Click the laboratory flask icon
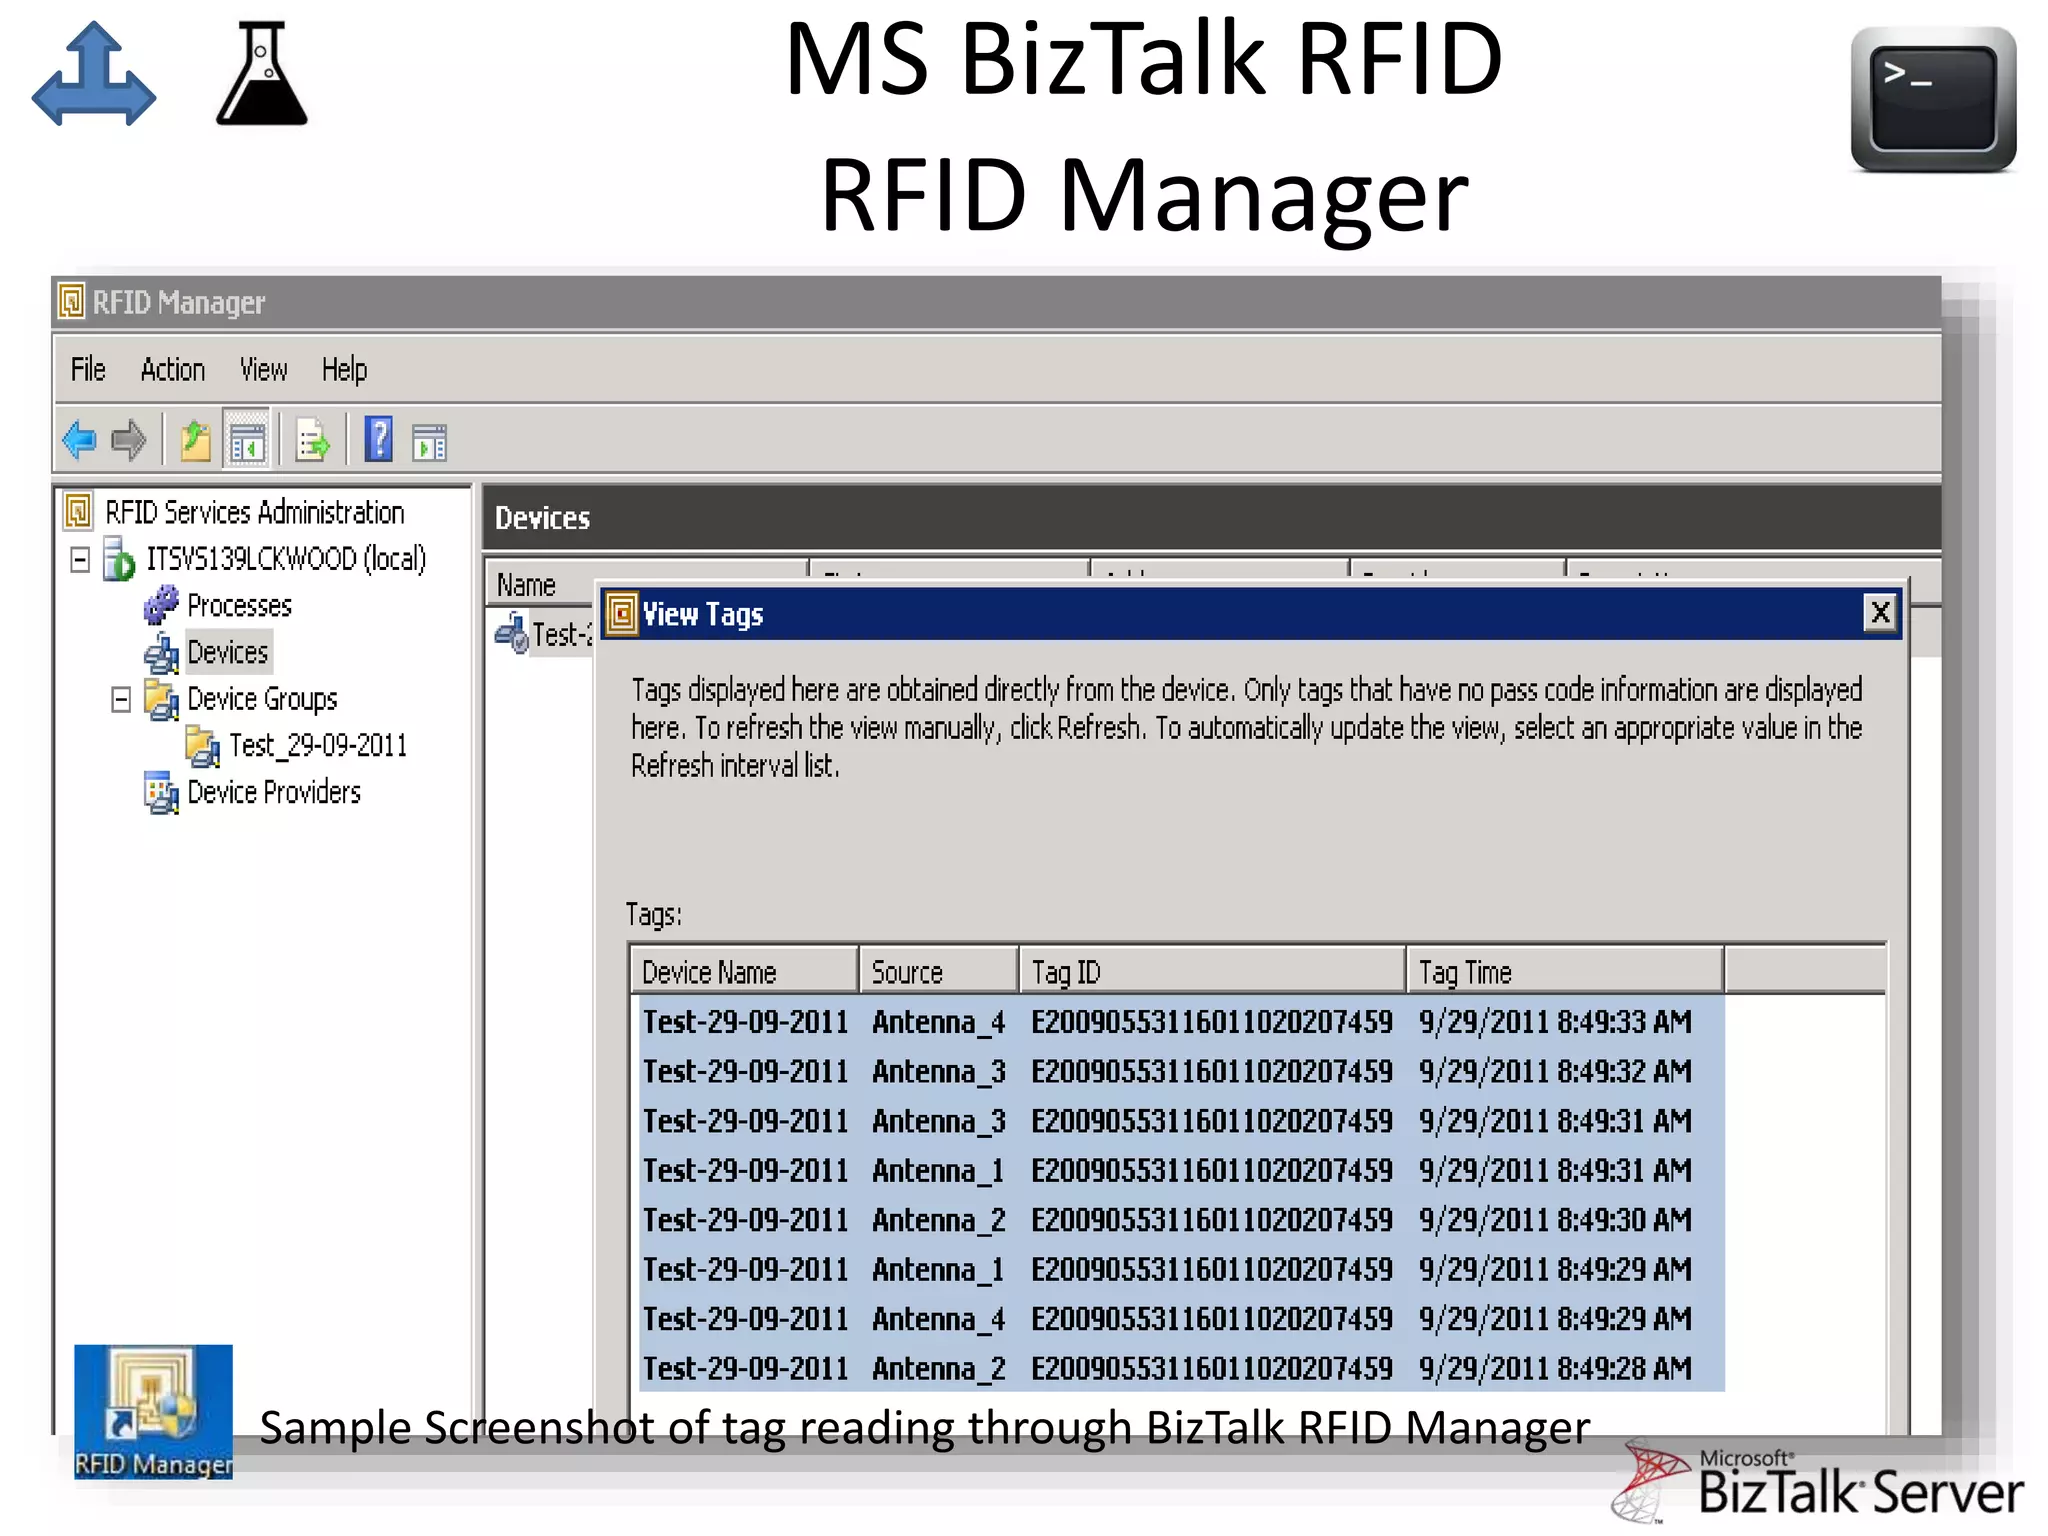Image resolution: width=2048 pixels, height=1536 pixels. tap(262, 73)
